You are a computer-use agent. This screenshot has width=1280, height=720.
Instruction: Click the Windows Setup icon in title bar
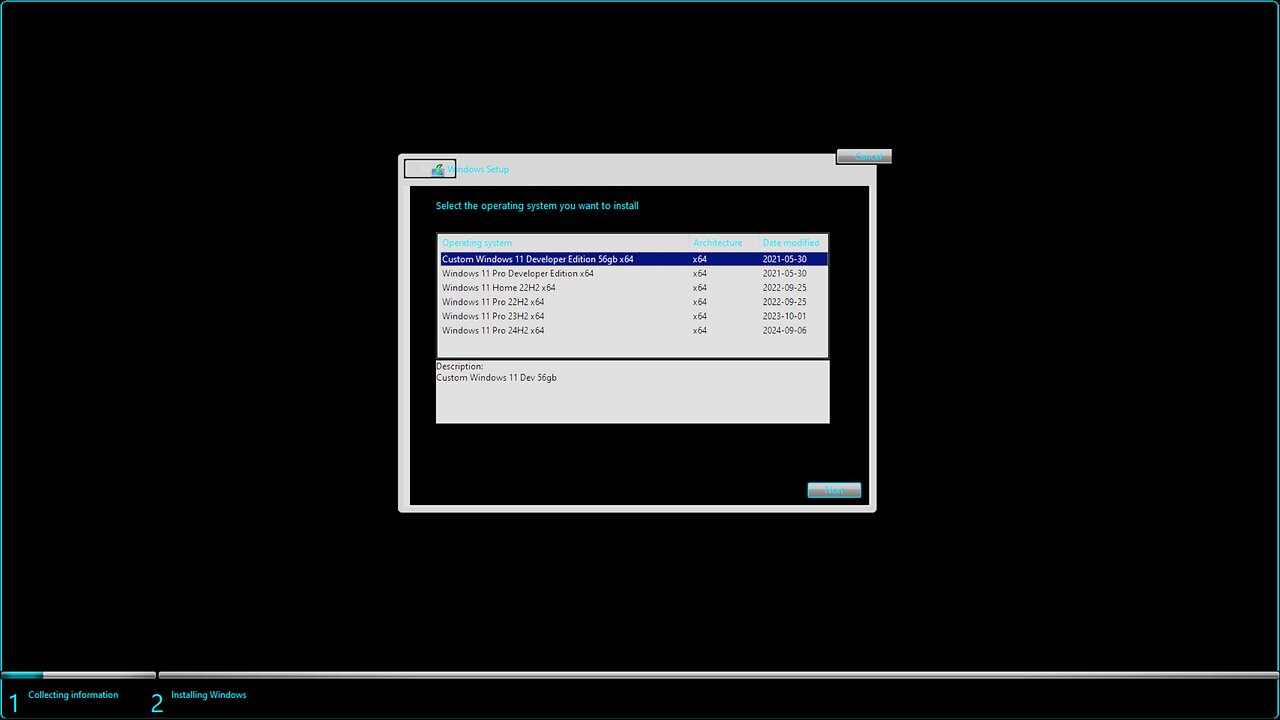(x=438, y=170)
